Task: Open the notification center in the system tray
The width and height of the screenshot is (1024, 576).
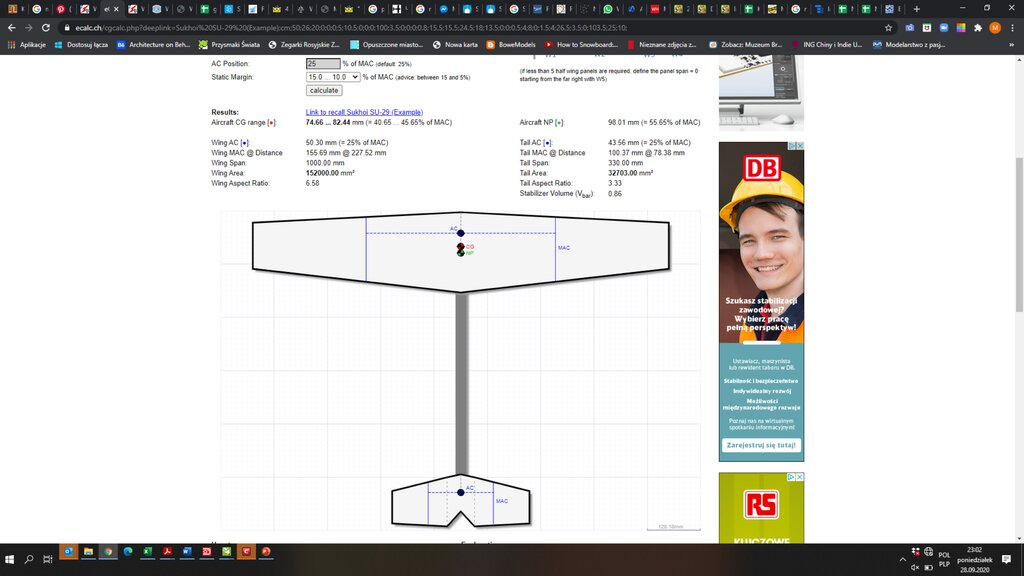Action: click(1006, 559)
